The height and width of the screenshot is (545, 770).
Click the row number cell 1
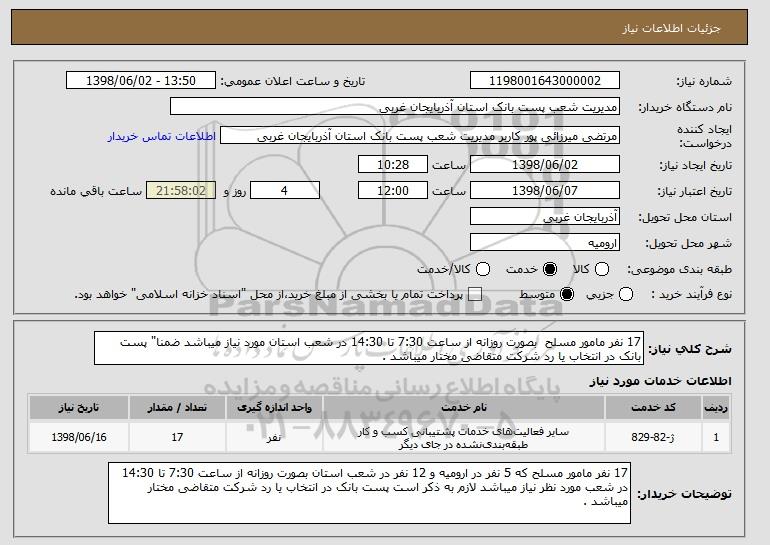716,437
